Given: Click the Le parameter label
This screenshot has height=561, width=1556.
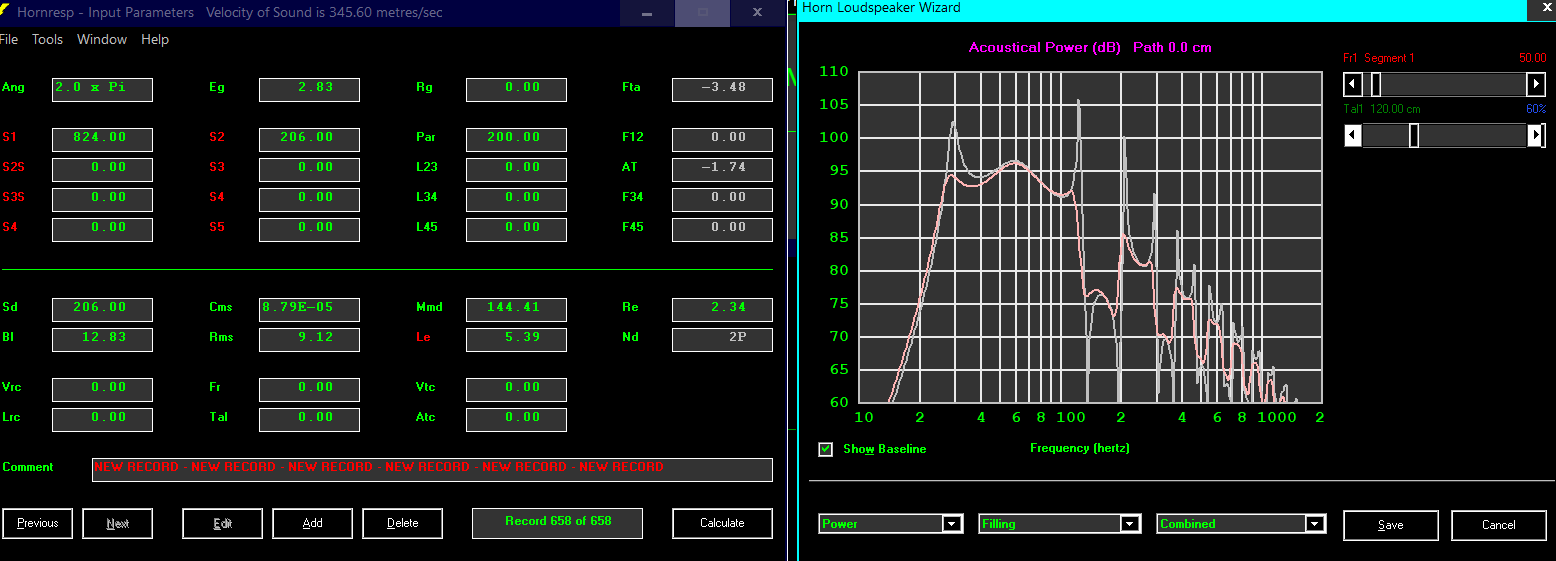Looking at the screenshot, I should 423,337.
